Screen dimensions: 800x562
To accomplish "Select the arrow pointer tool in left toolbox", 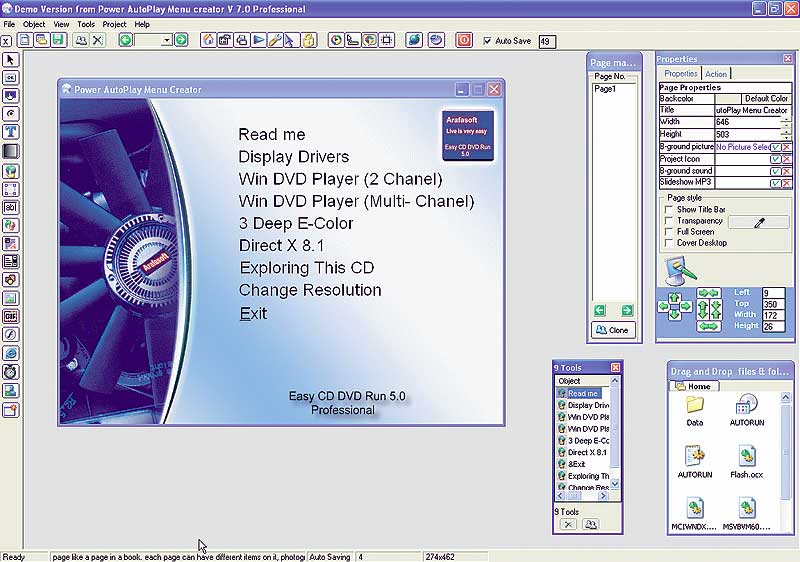I will coord(11,60).
